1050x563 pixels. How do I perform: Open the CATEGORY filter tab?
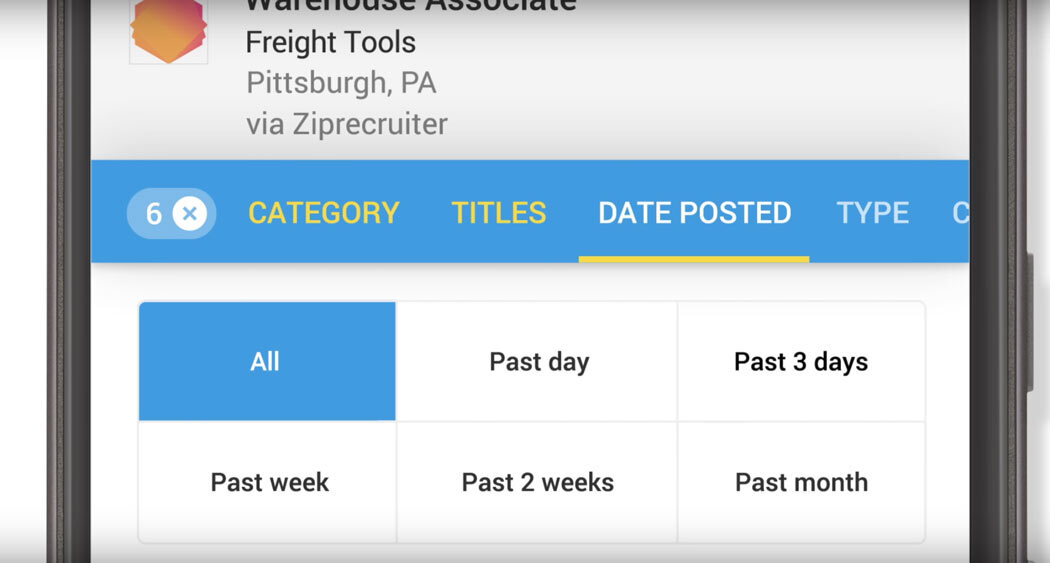(324, 213)
